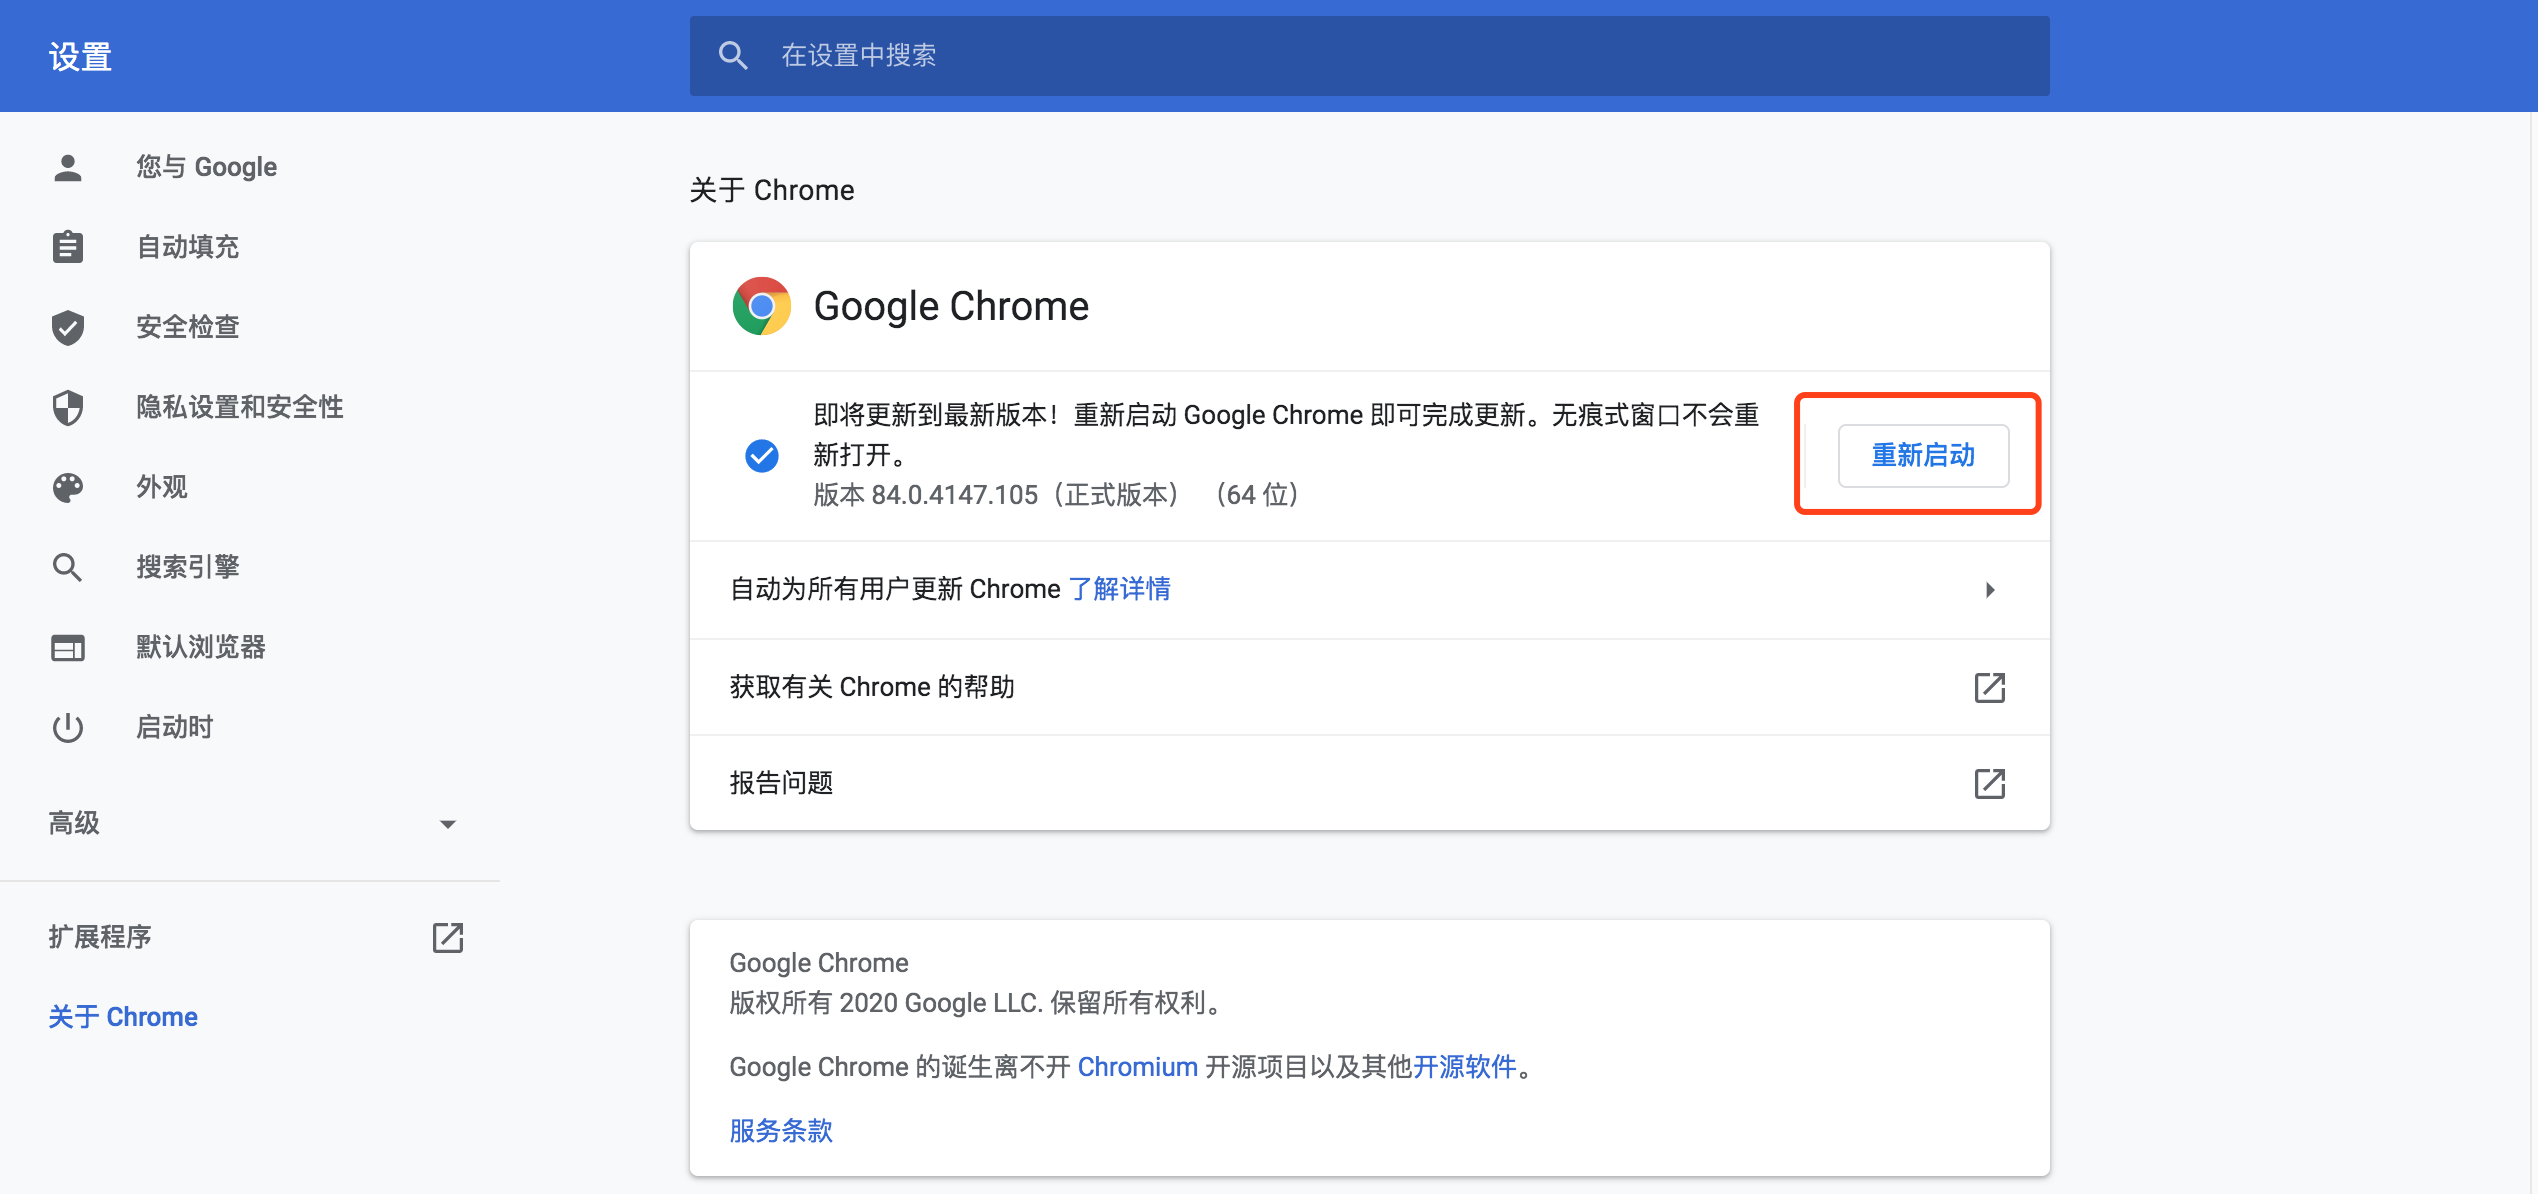Click the 高级 label in the sidebar
The width and height of the screenshot is (2538, 1194).
coord(74,824)
